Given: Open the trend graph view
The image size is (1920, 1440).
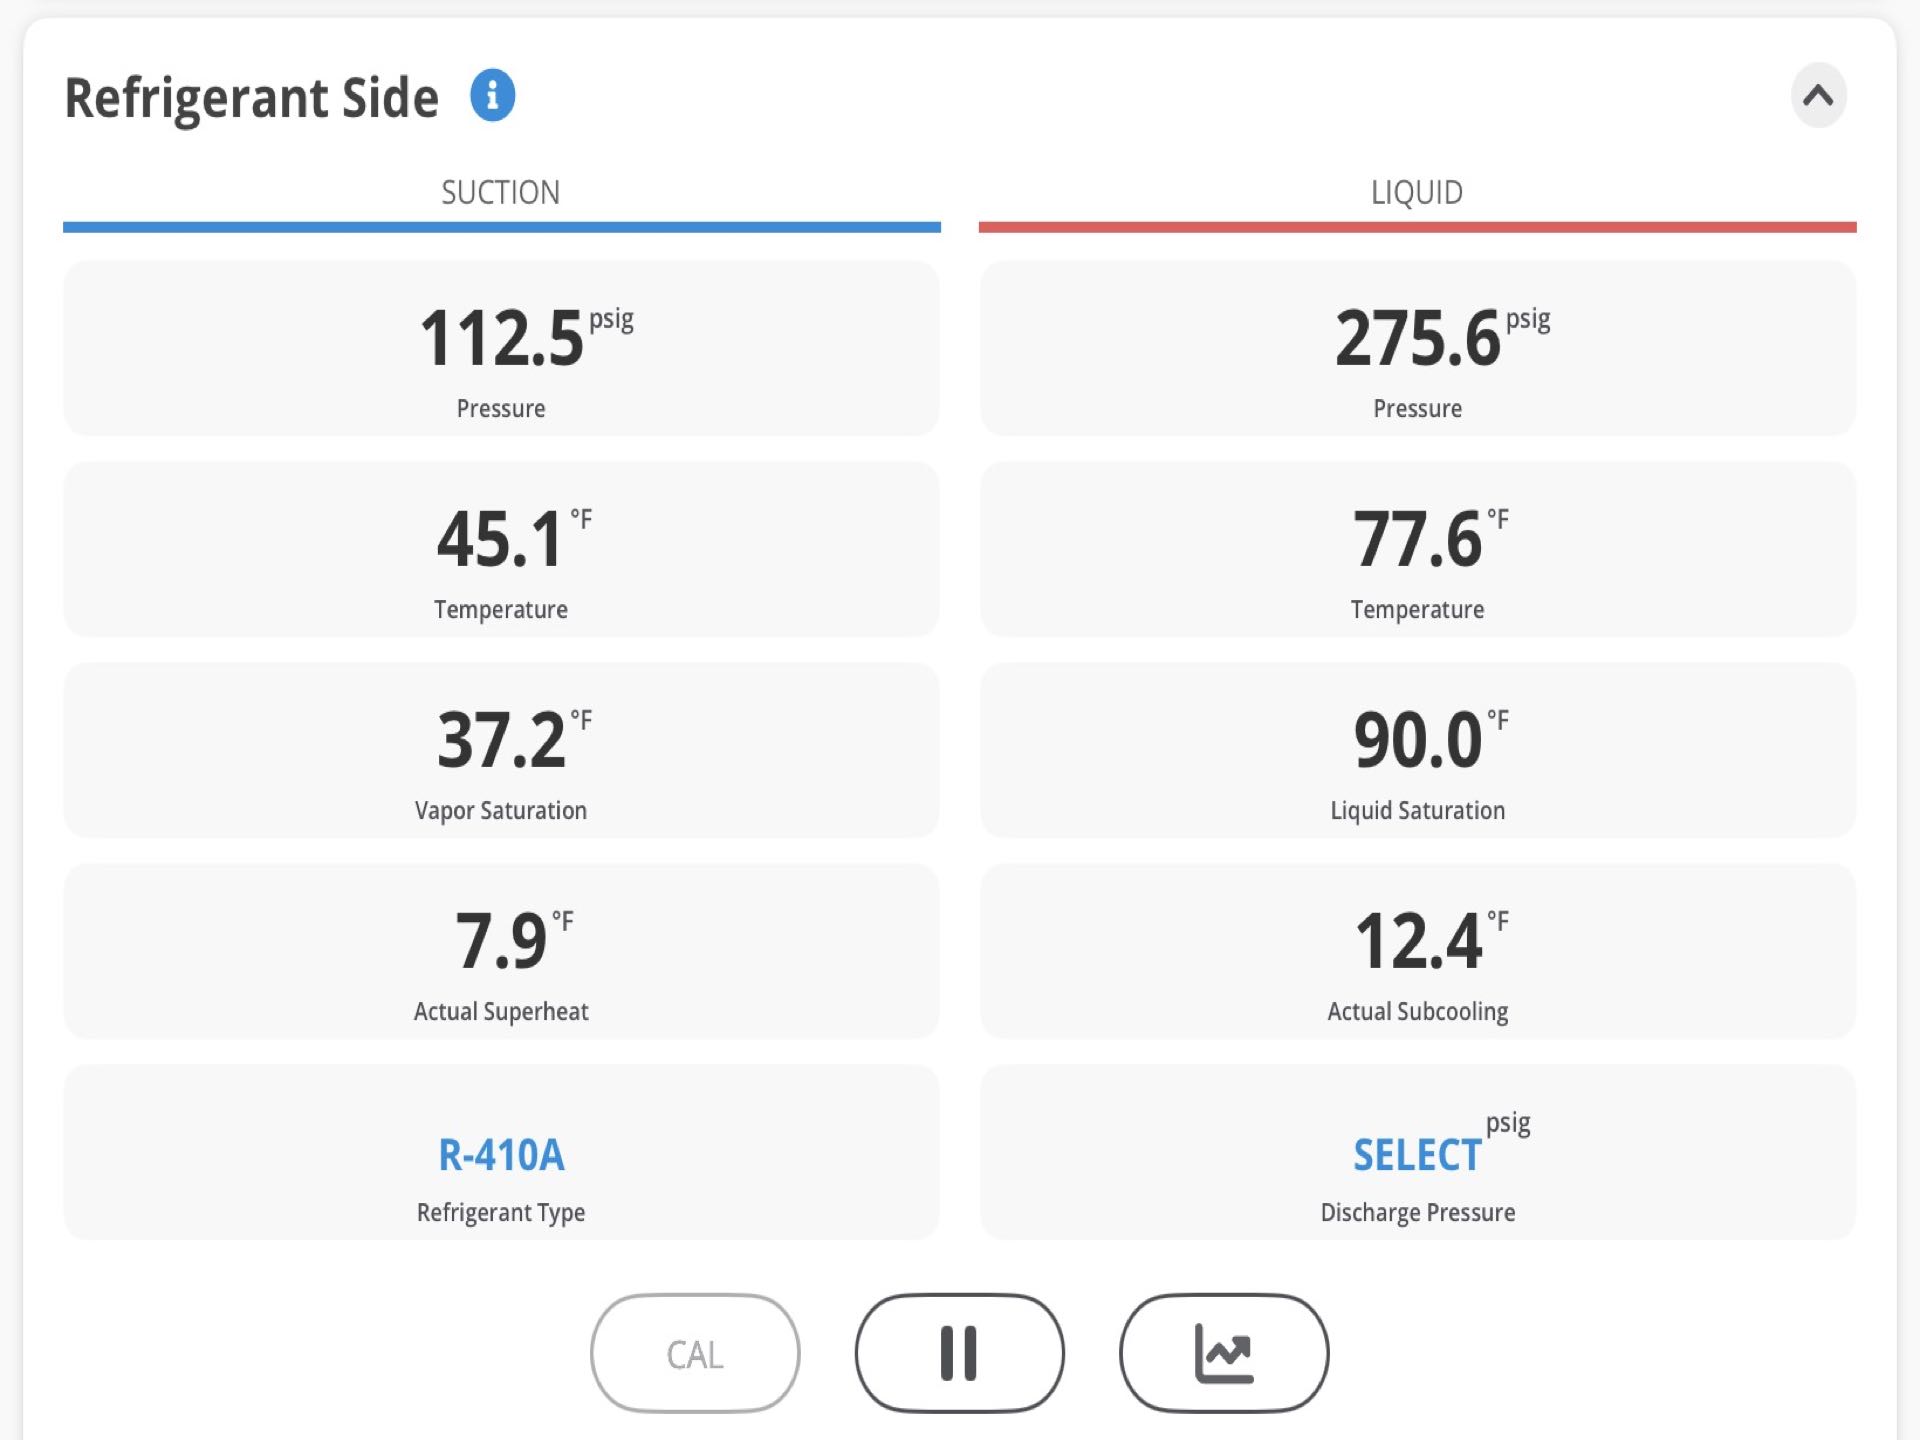Looking at the screenshot, I should (x=1224, y=1353).
